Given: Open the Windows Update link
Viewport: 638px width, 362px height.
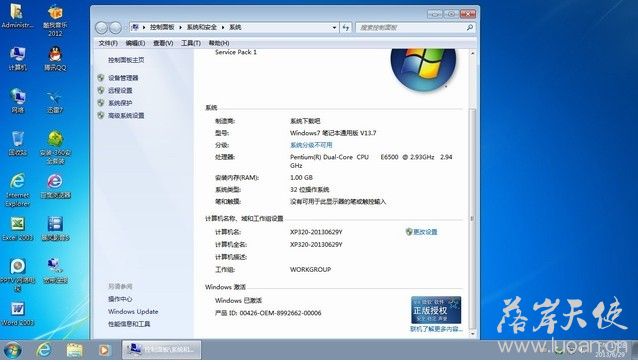Looking at the screenshot, I should pyautogui.click(x=133, y=312).
